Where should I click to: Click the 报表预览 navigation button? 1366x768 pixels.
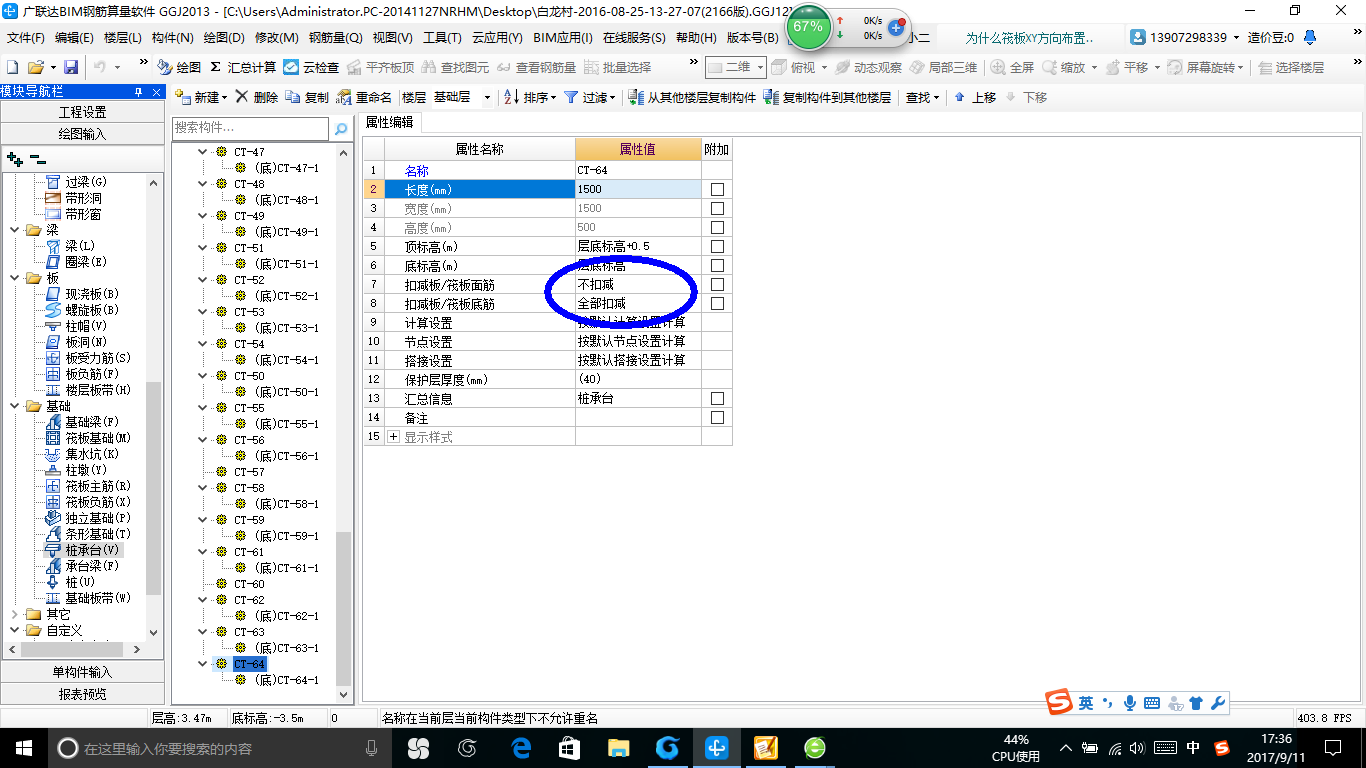(x=82, y=694)
